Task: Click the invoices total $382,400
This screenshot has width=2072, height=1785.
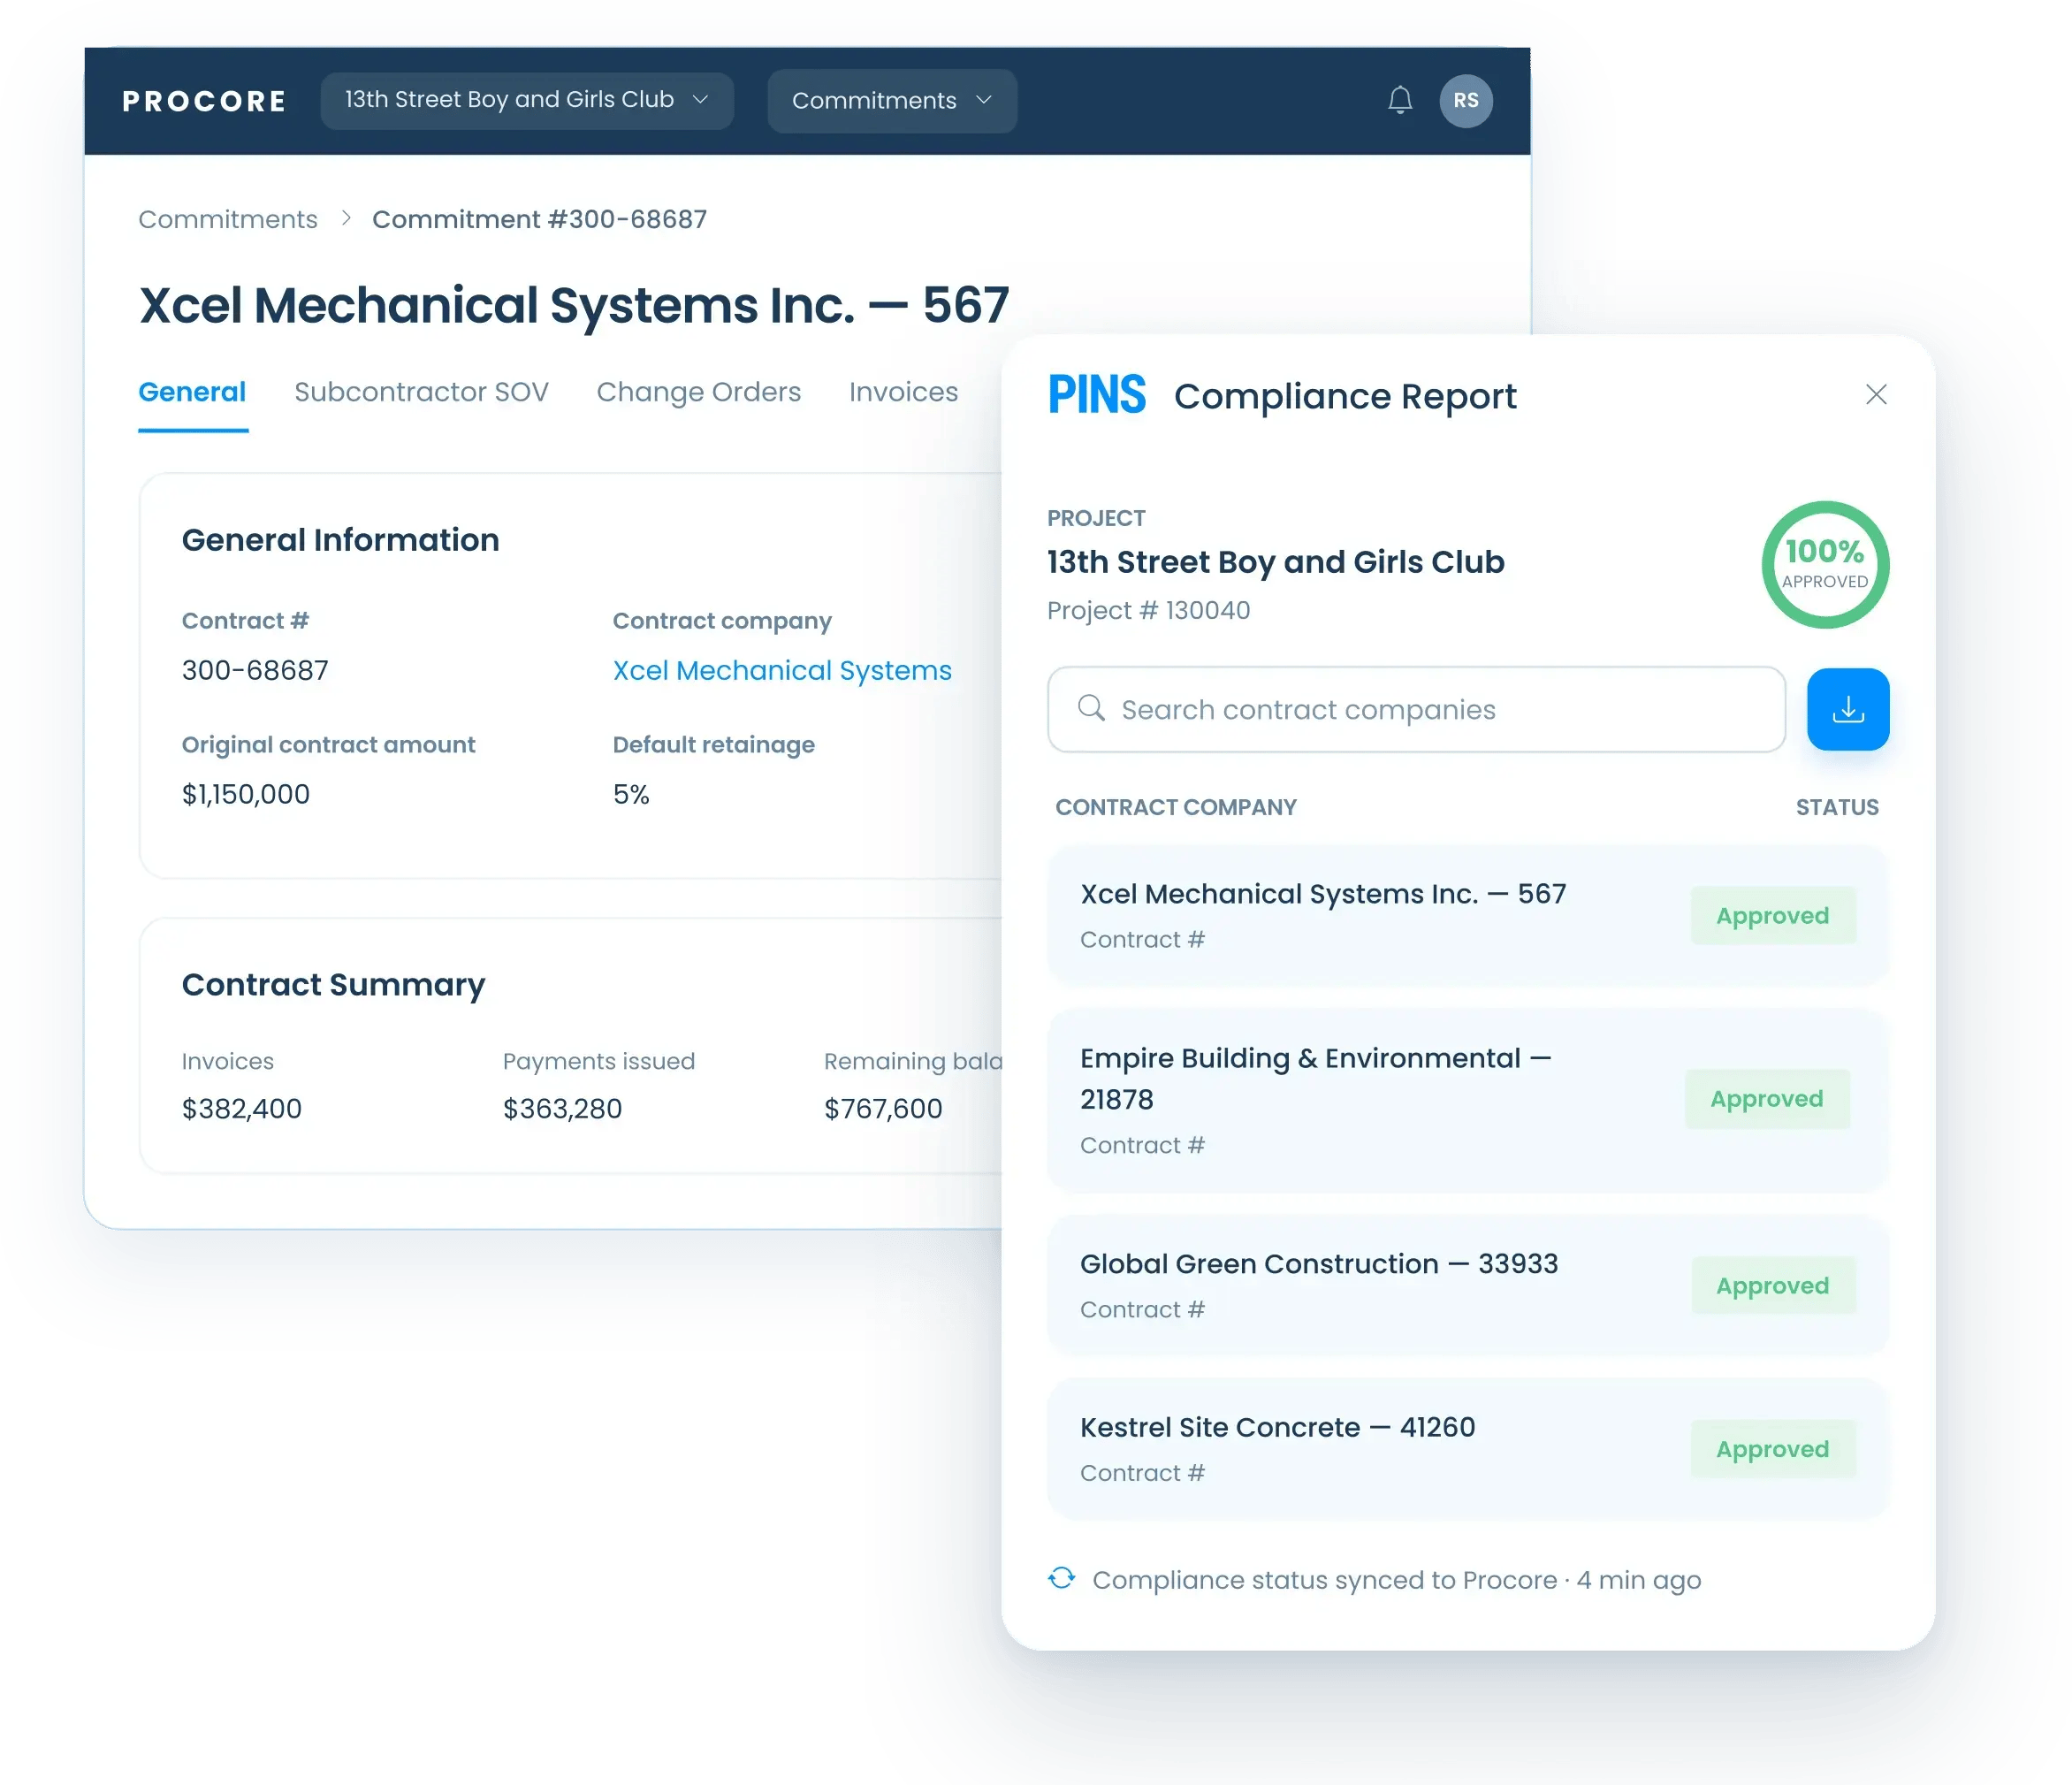Action: (x=241, y=1108)
